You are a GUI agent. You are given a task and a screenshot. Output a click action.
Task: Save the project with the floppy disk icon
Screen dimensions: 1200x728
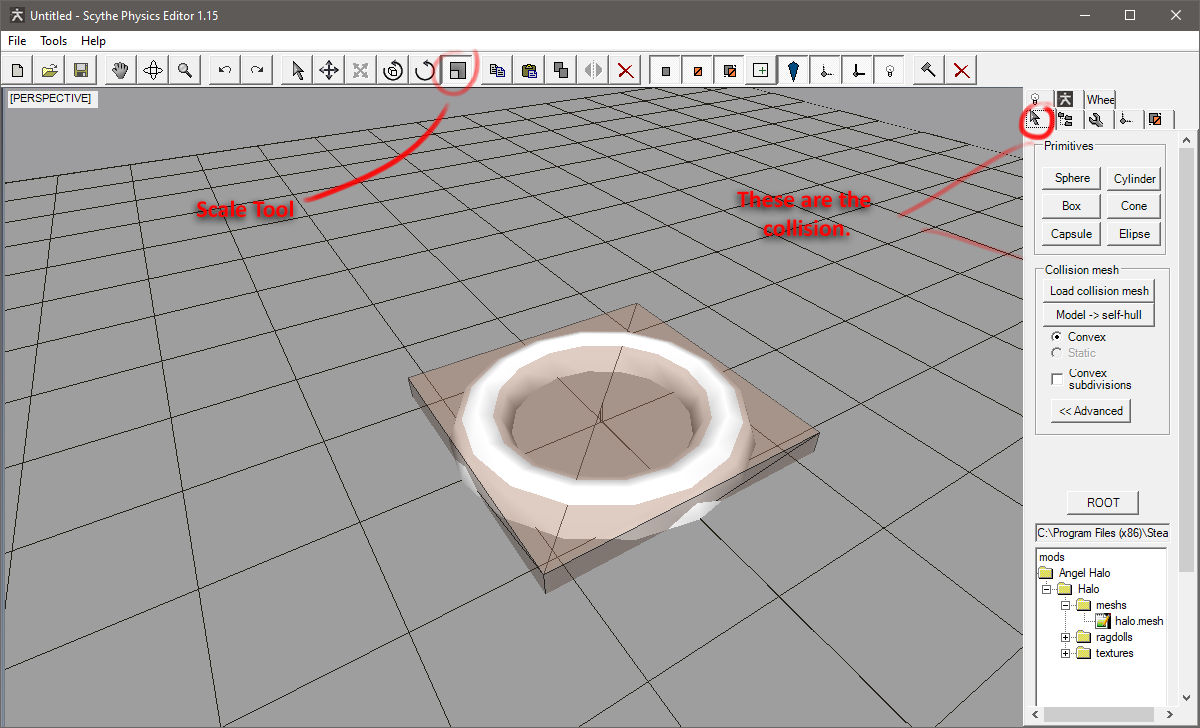pyautogui.click(x=82, y=70)
